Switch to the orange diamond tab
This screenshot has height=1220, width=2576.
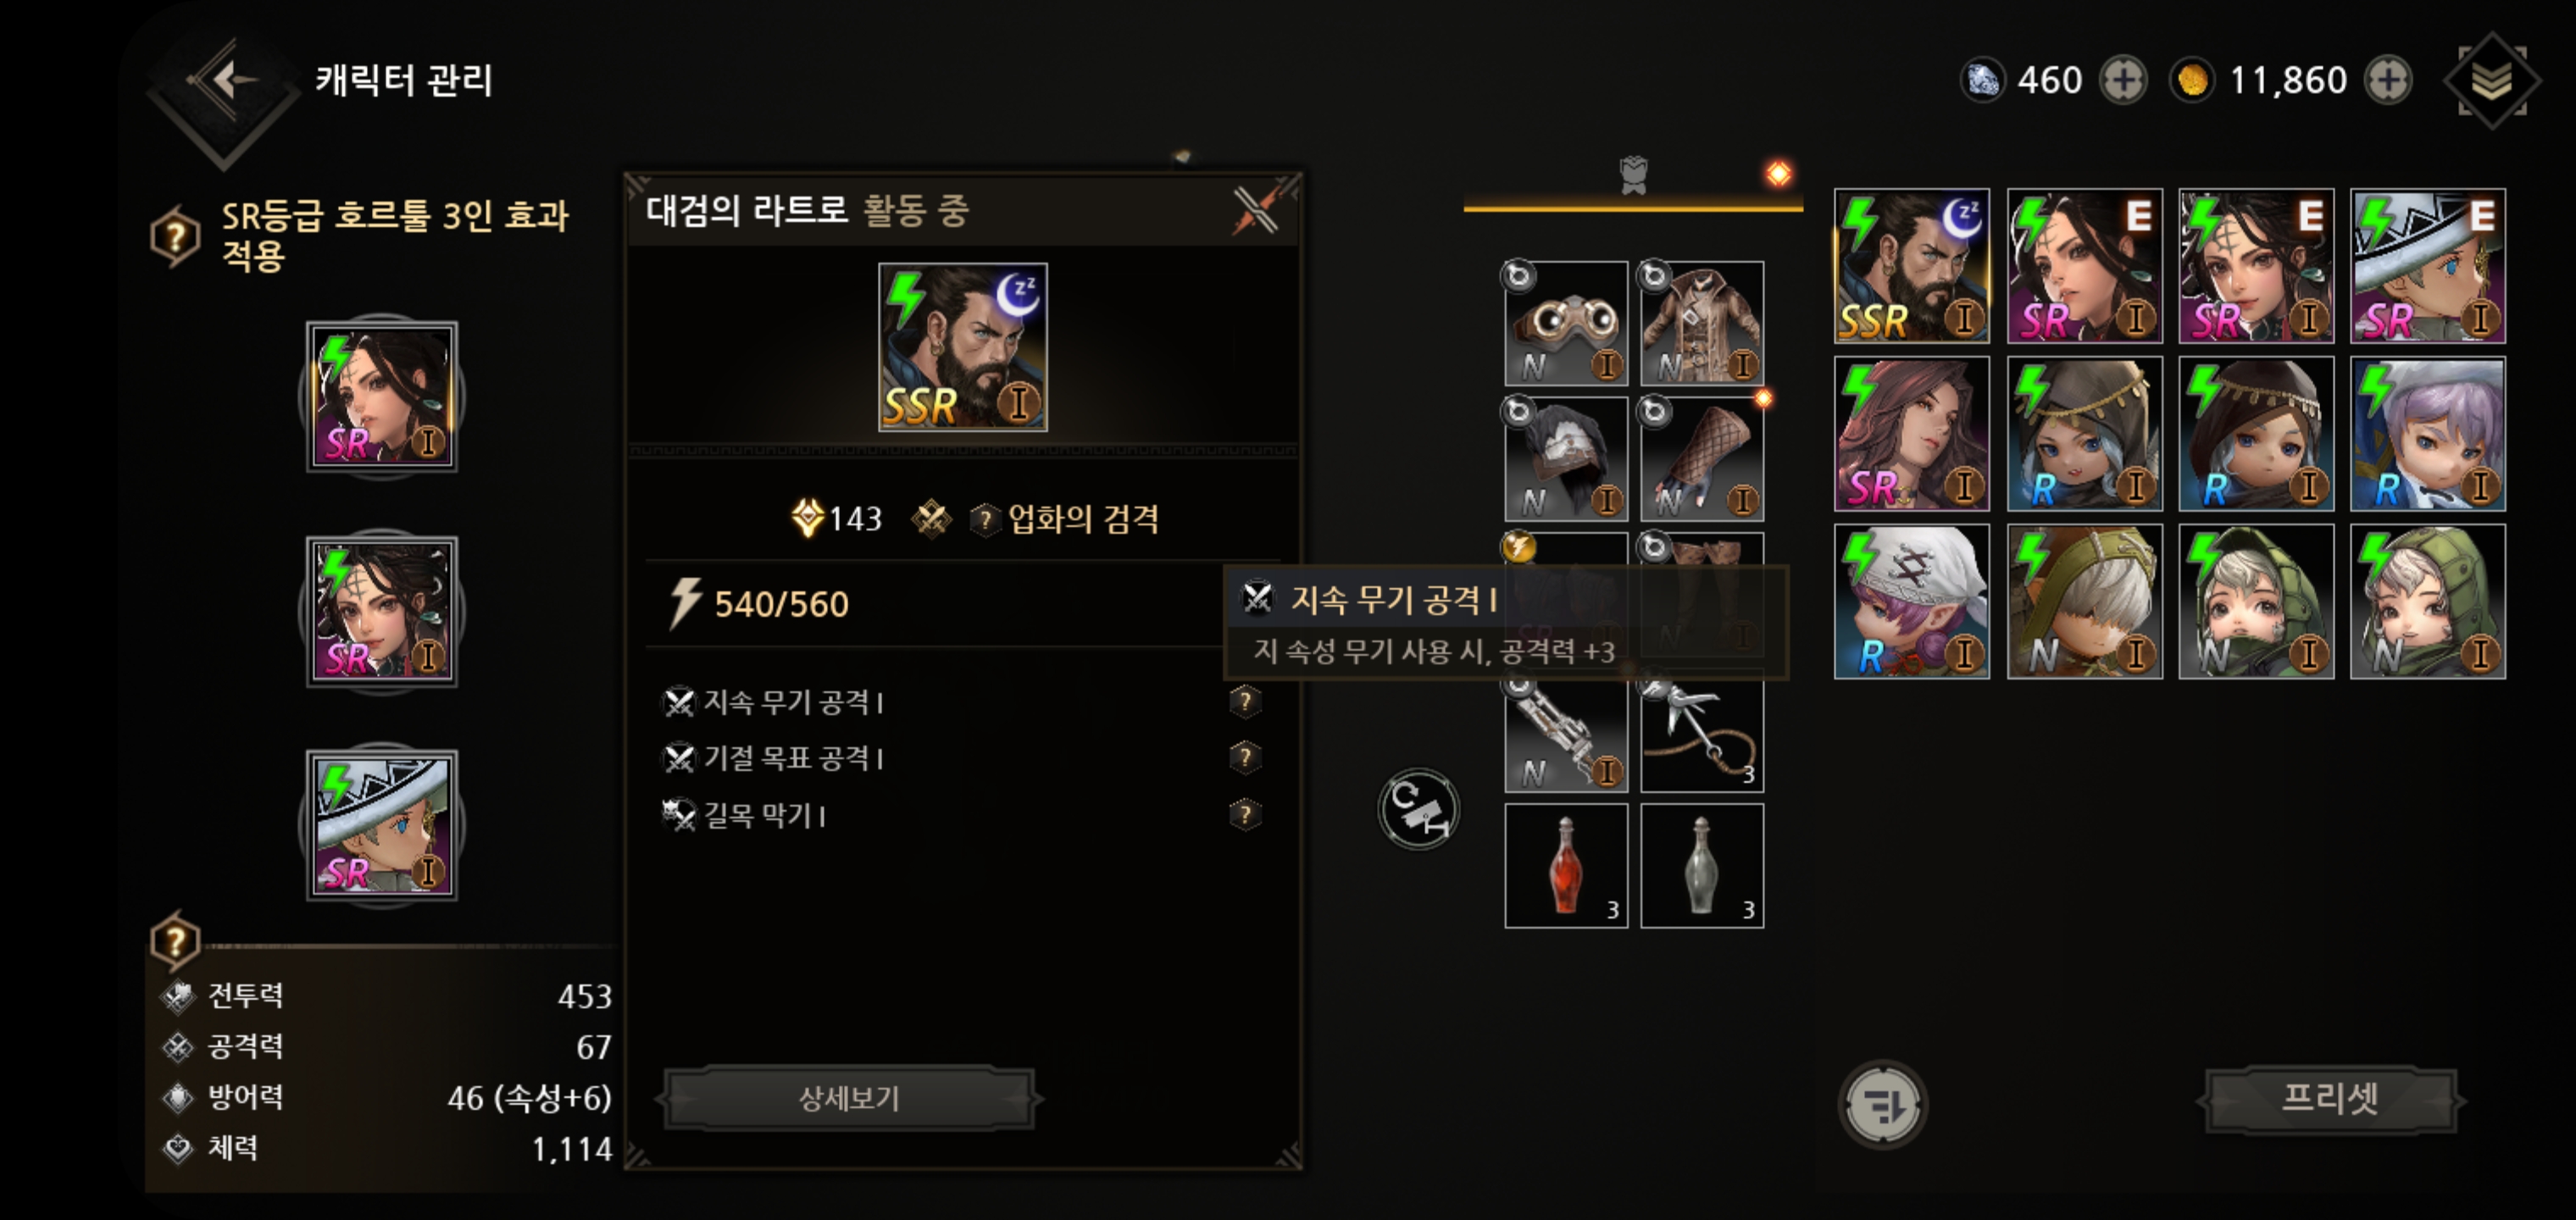point(1778,174)
